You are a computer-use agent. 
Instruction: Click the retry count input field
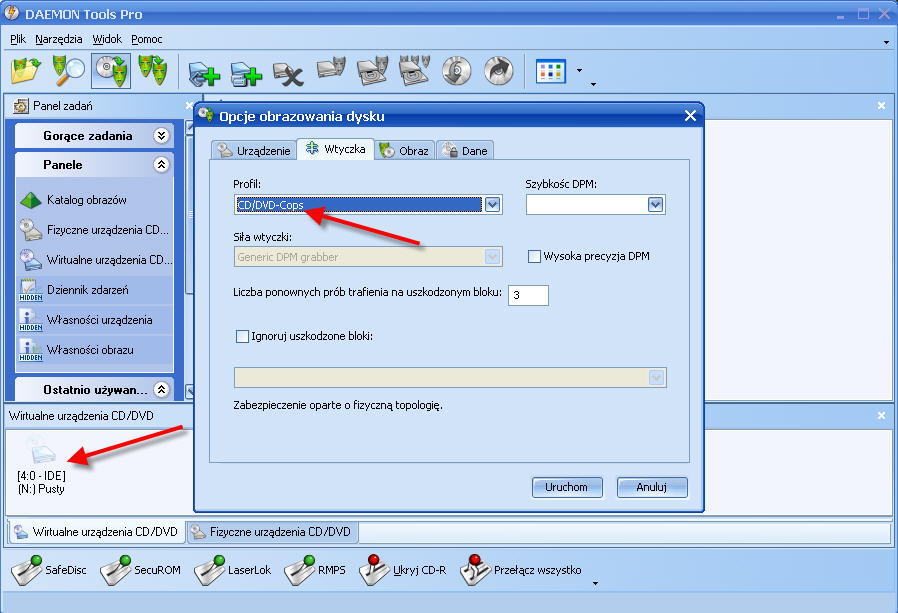coord(528,295)
